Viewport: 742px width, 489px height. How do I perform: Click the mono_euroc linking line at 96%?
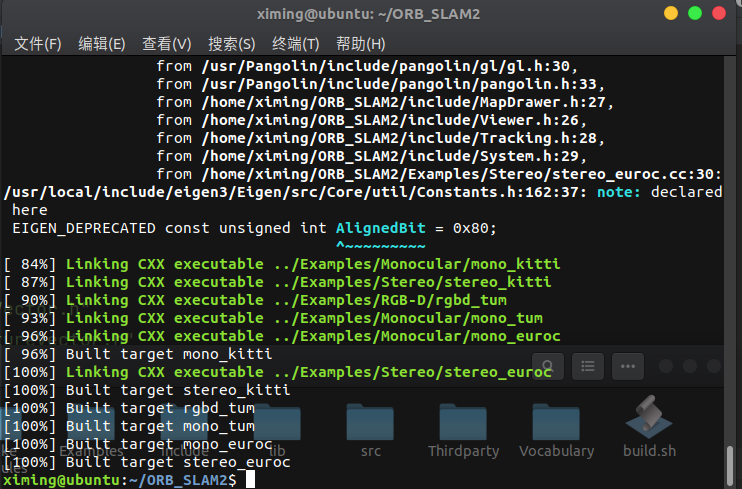[x=282, y=336]
